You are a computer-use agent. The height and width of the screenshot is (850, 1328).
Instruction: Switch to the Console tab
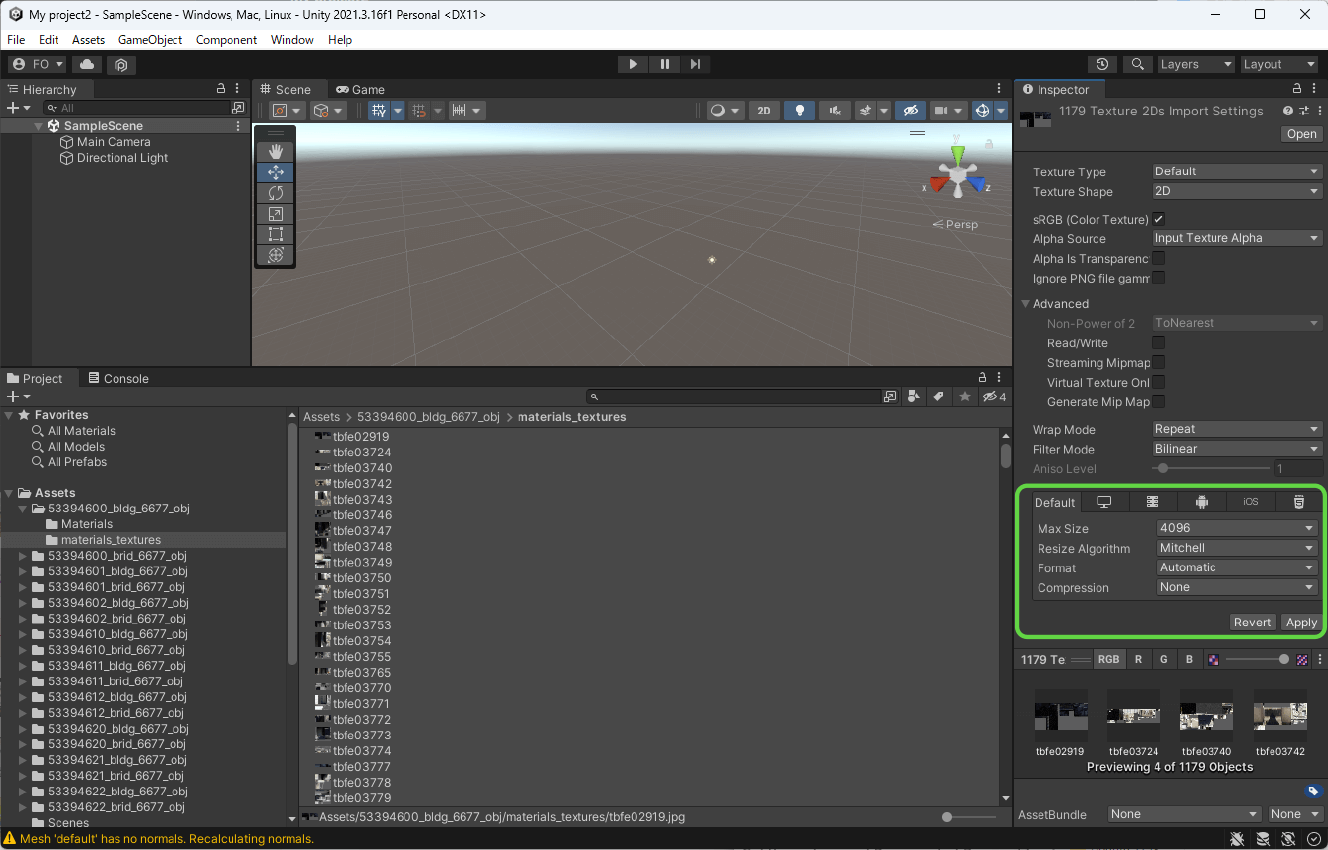(x=119, y=379)
